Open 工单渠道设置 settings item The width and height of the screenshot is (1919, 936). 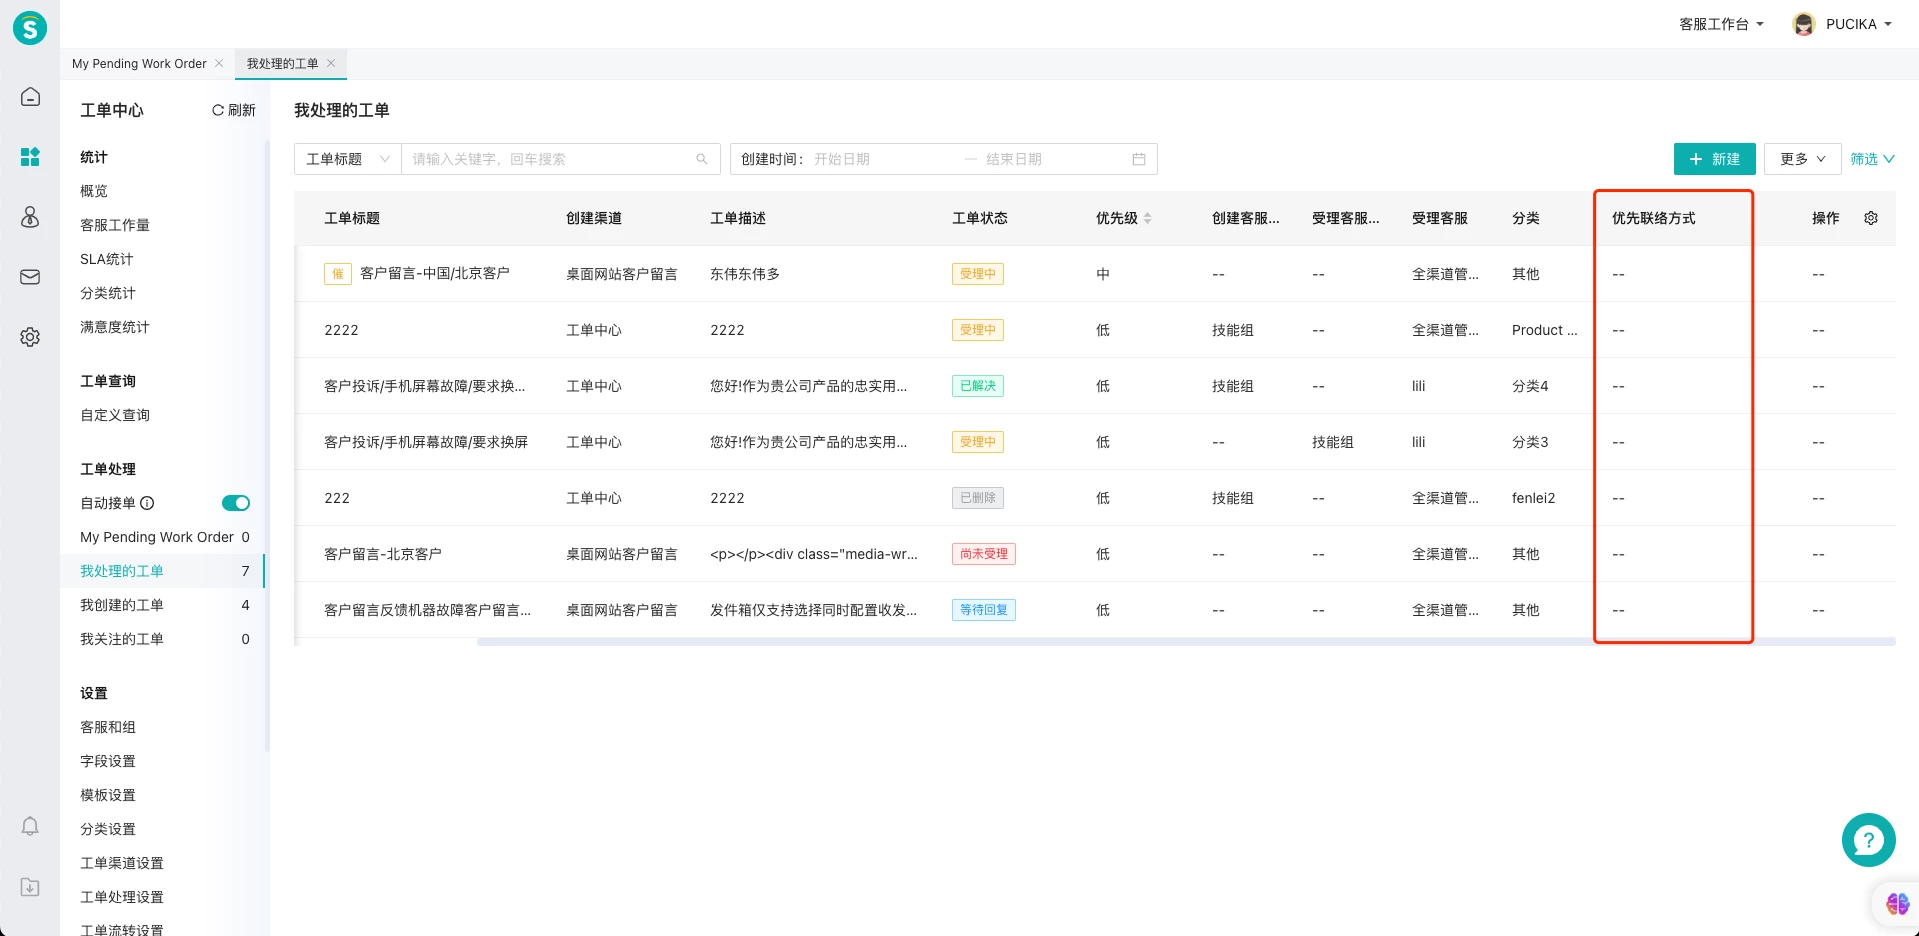(122, 863)
